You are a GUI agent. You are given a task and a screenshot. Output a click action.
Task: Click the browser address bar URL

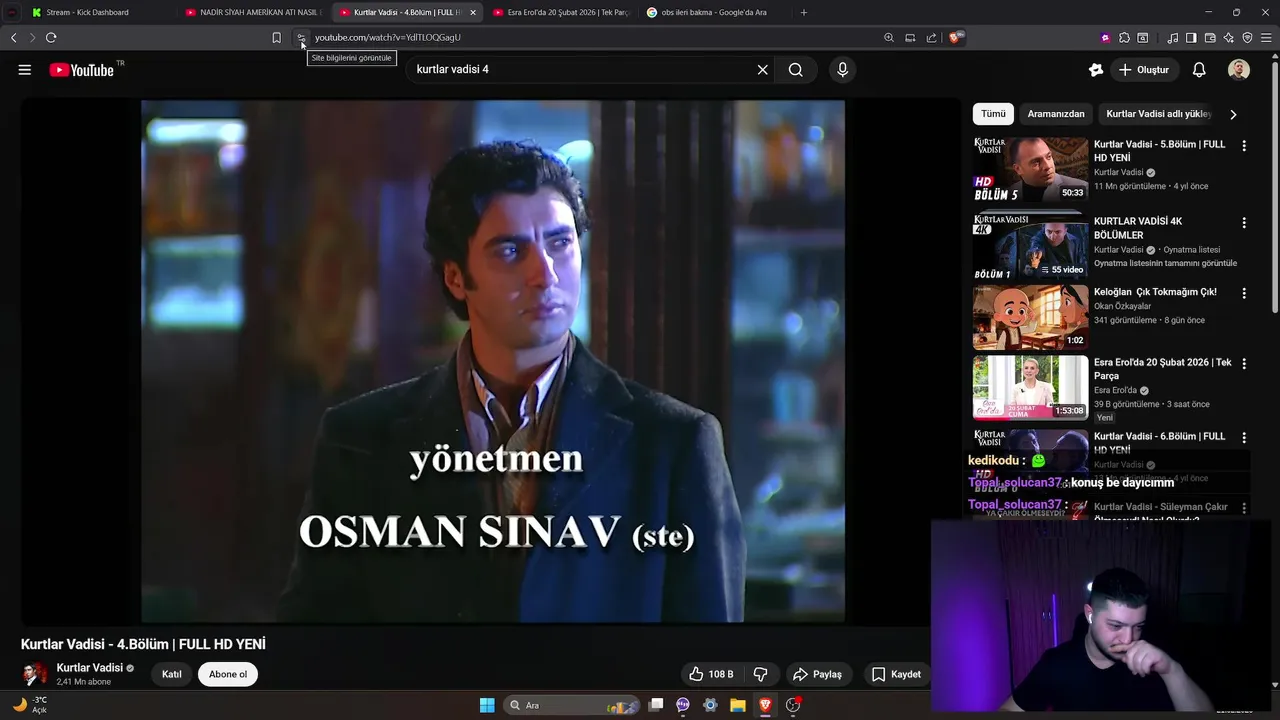(x=388, y=38)
